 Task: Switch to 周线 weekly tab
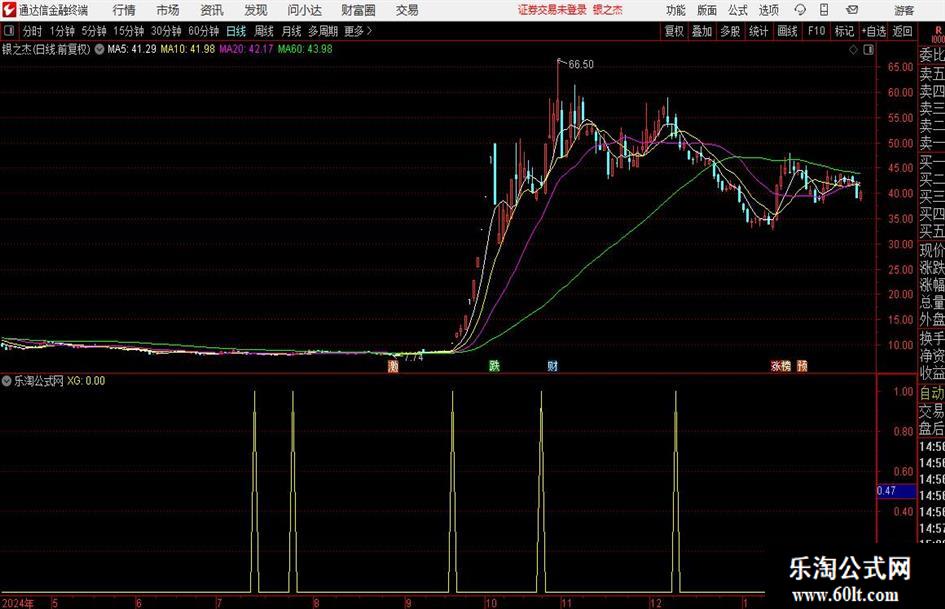pyautogui.click(x=264, y=31)
